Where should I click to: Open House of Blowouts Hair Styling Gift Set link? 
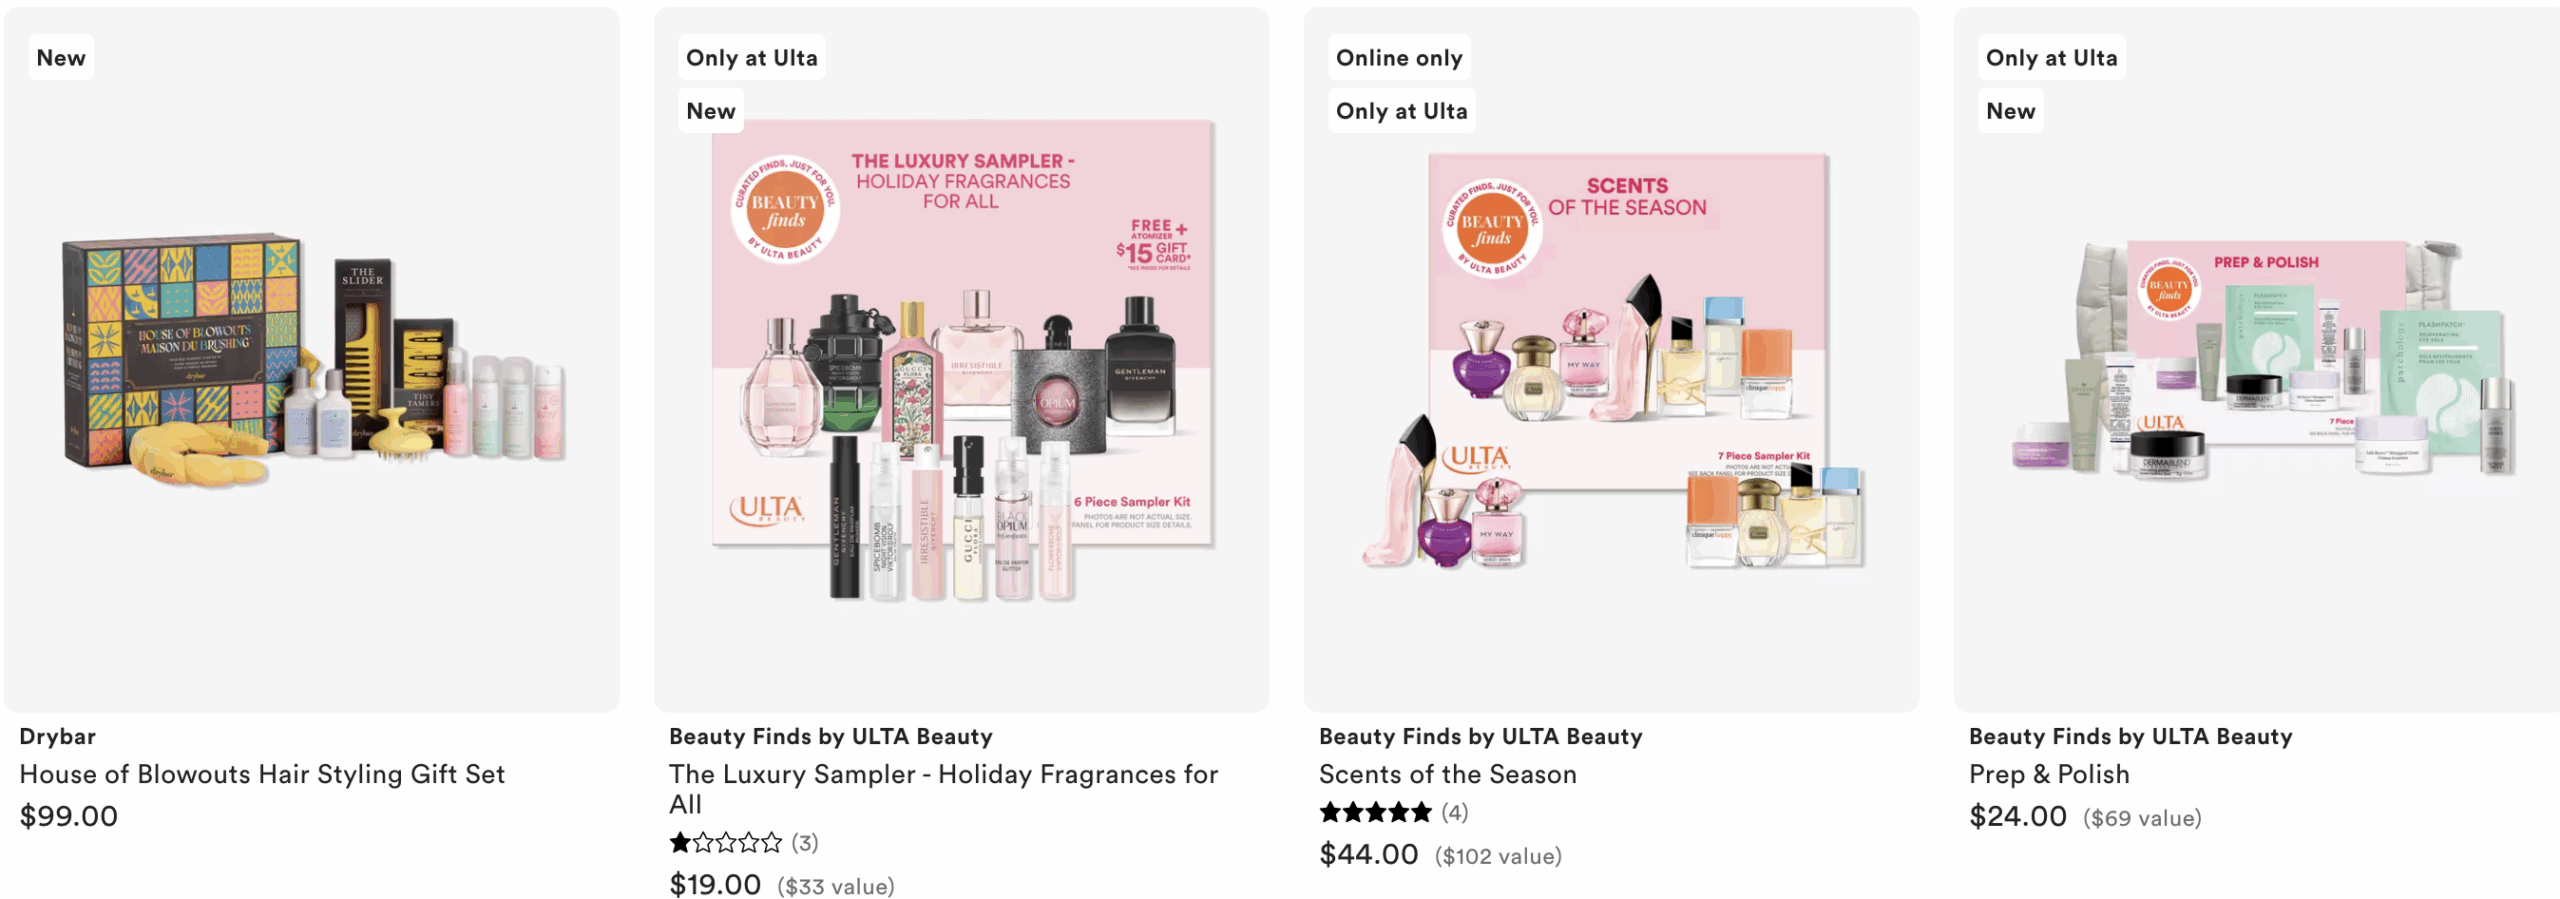click(262, 774)
